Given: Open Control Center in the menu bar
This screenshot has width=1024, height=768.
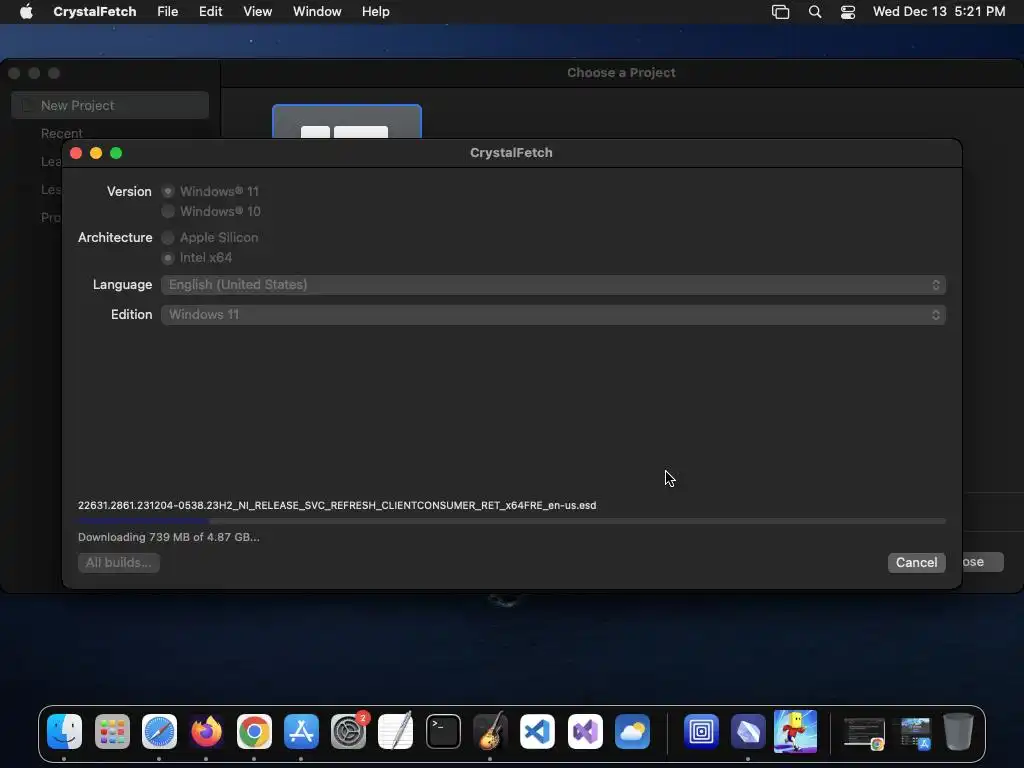Looking at the screenshot, I should [x=848, y=12].
